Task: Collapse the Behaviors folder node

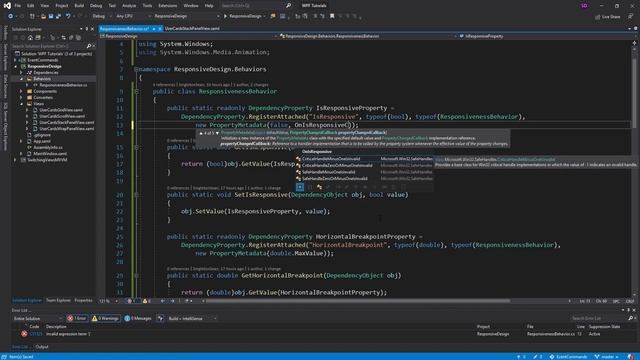Action: click(22, 79)
